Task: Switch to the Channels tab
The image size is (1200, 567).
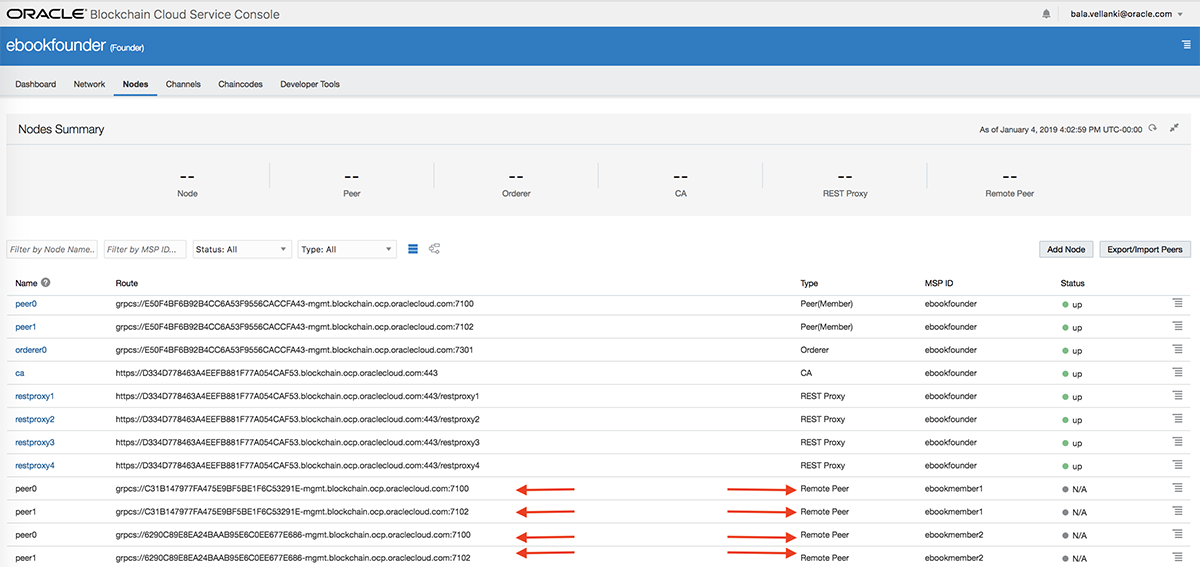Action: [183, 84]
